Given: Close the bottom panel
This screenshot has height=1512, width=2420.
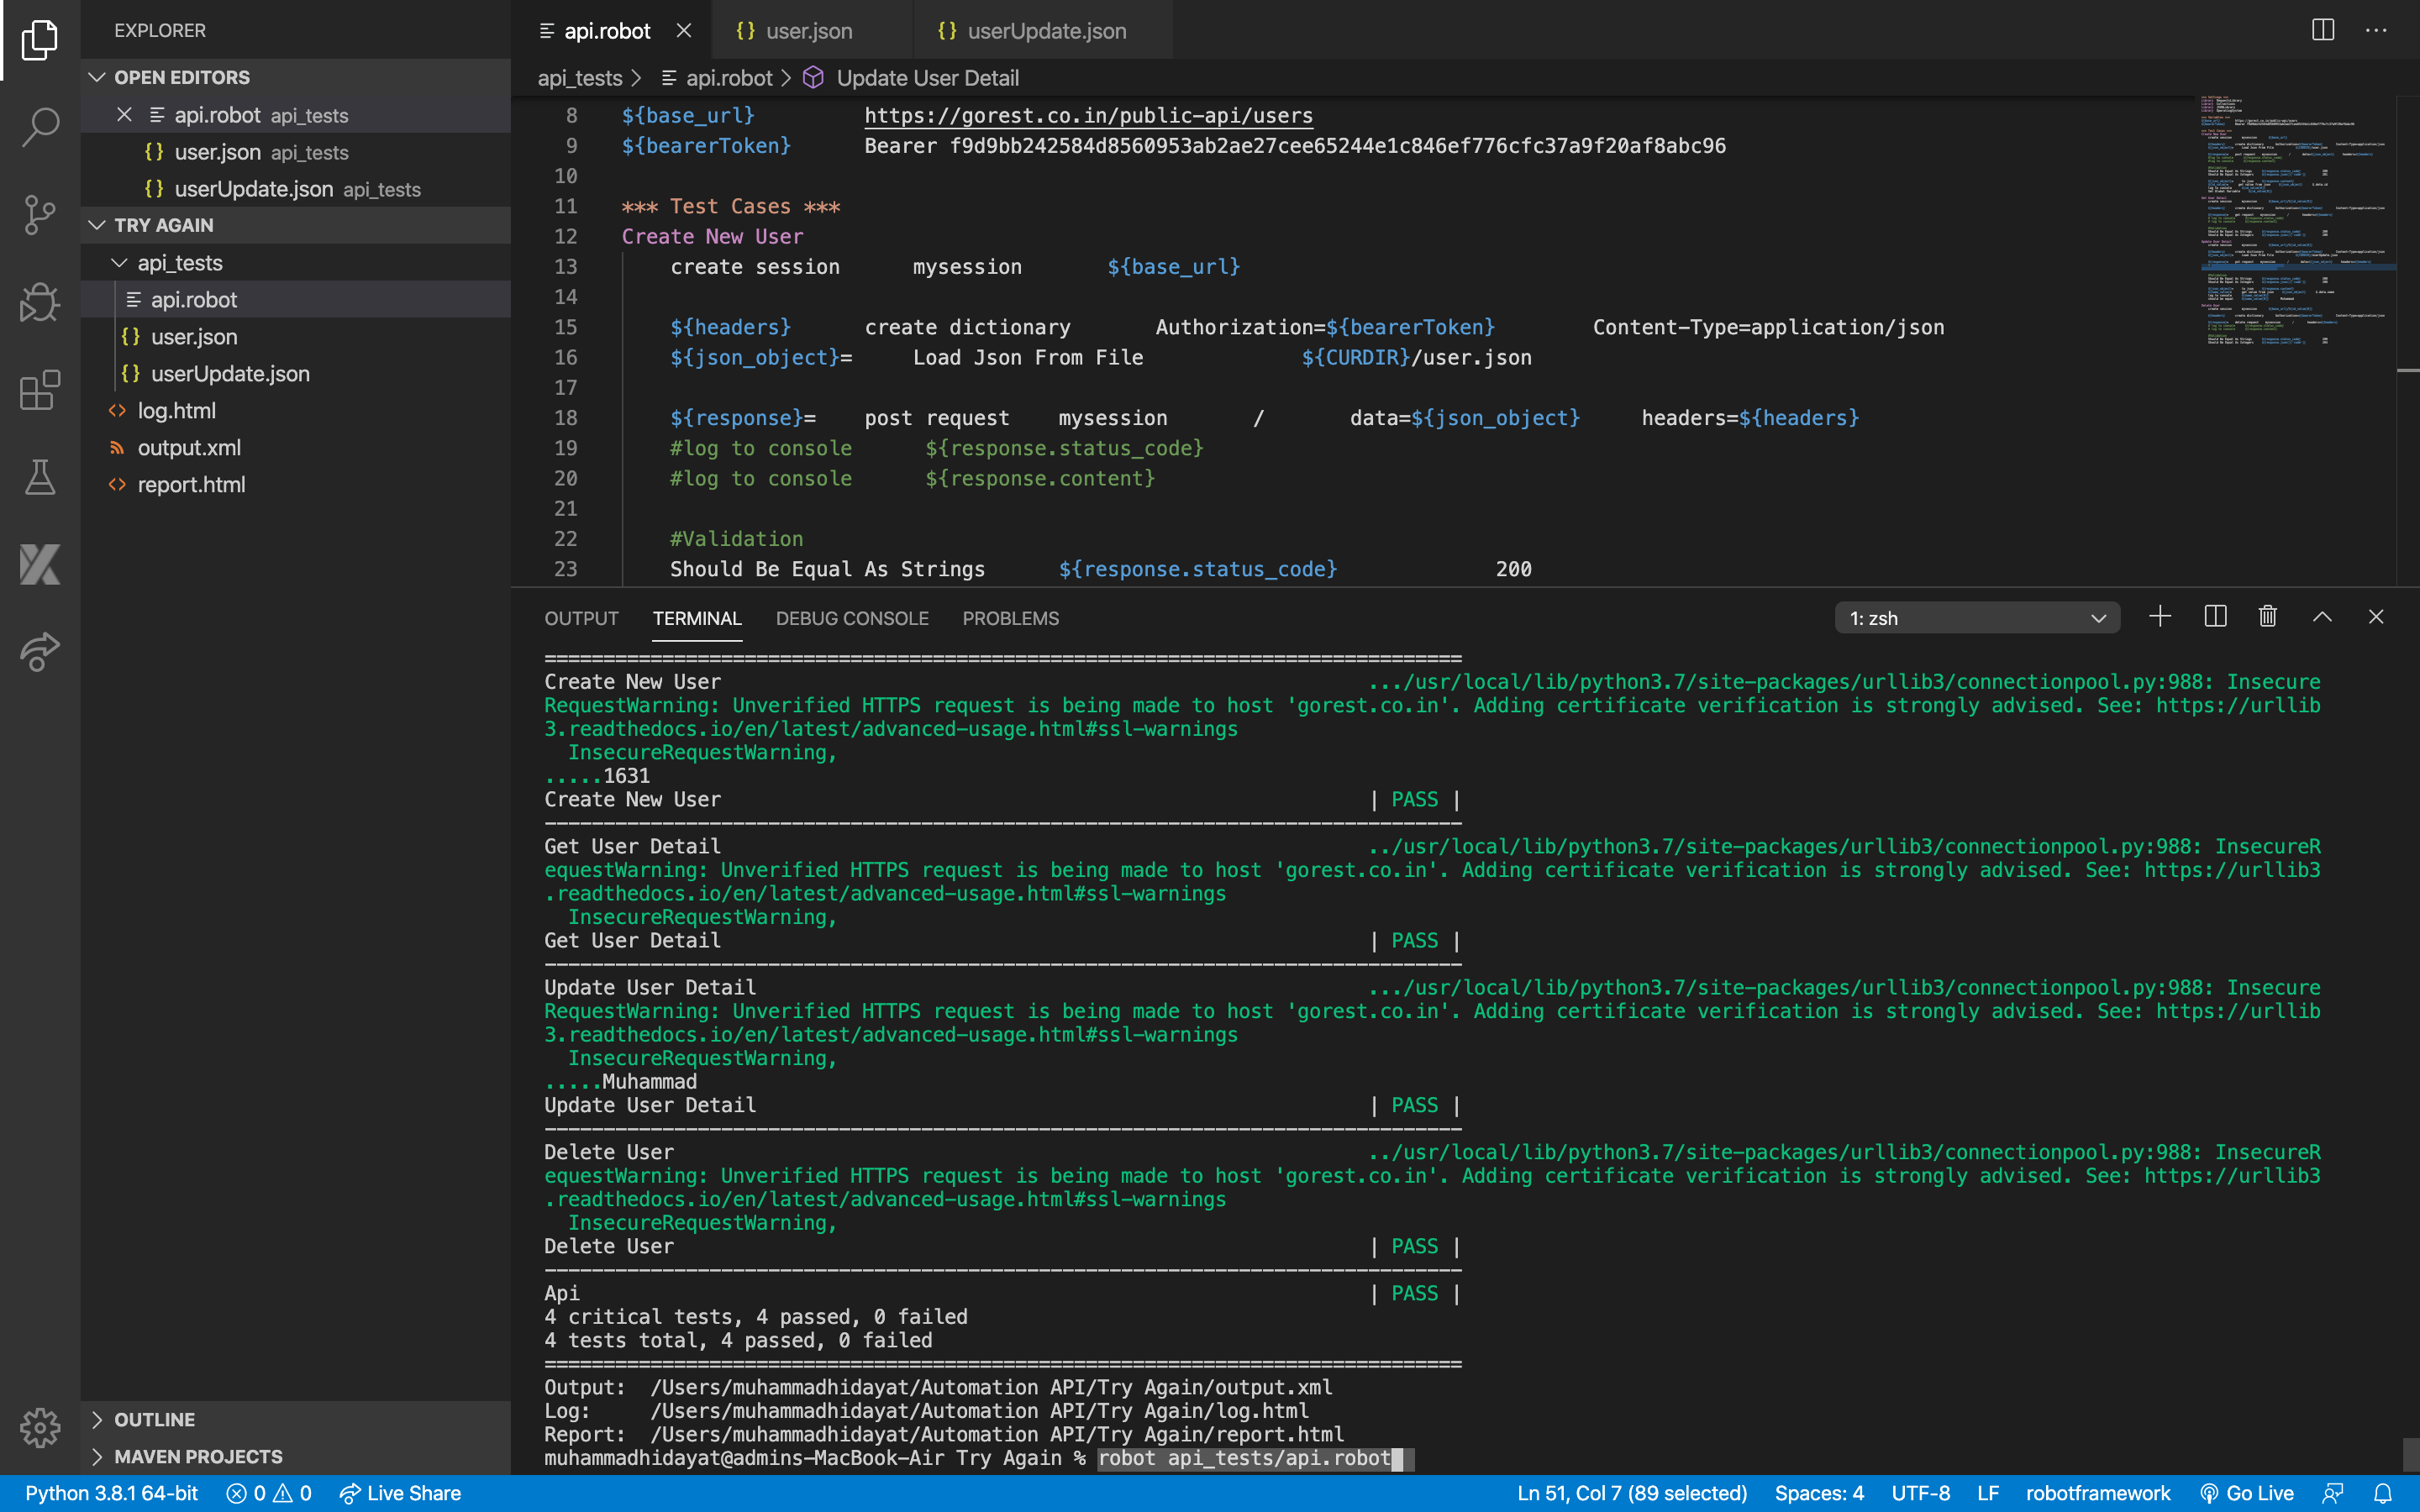Looking at the screenshot, I should point(2376,617).
